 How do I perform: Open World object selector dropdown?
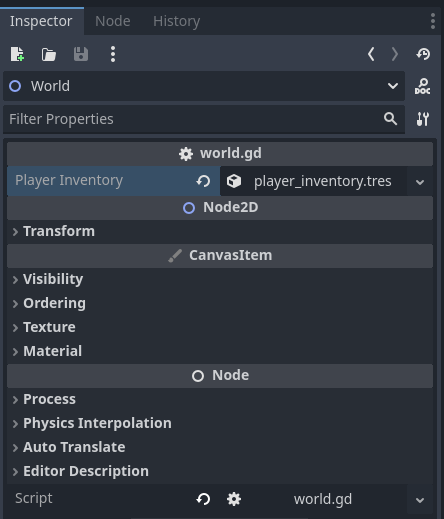point(204,86)
